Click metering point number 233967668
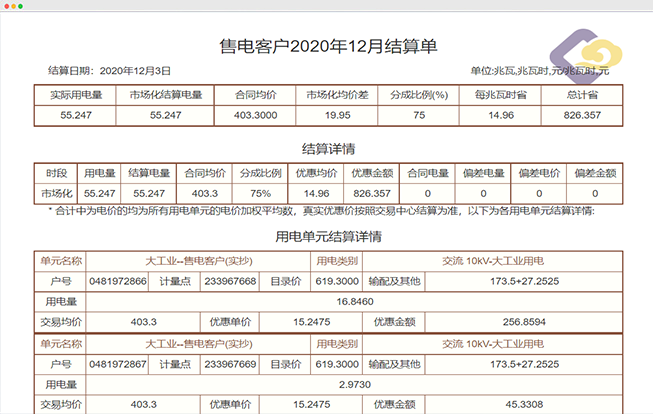The width and height of the screenshot is (653, 414). (x=230, y=281)
